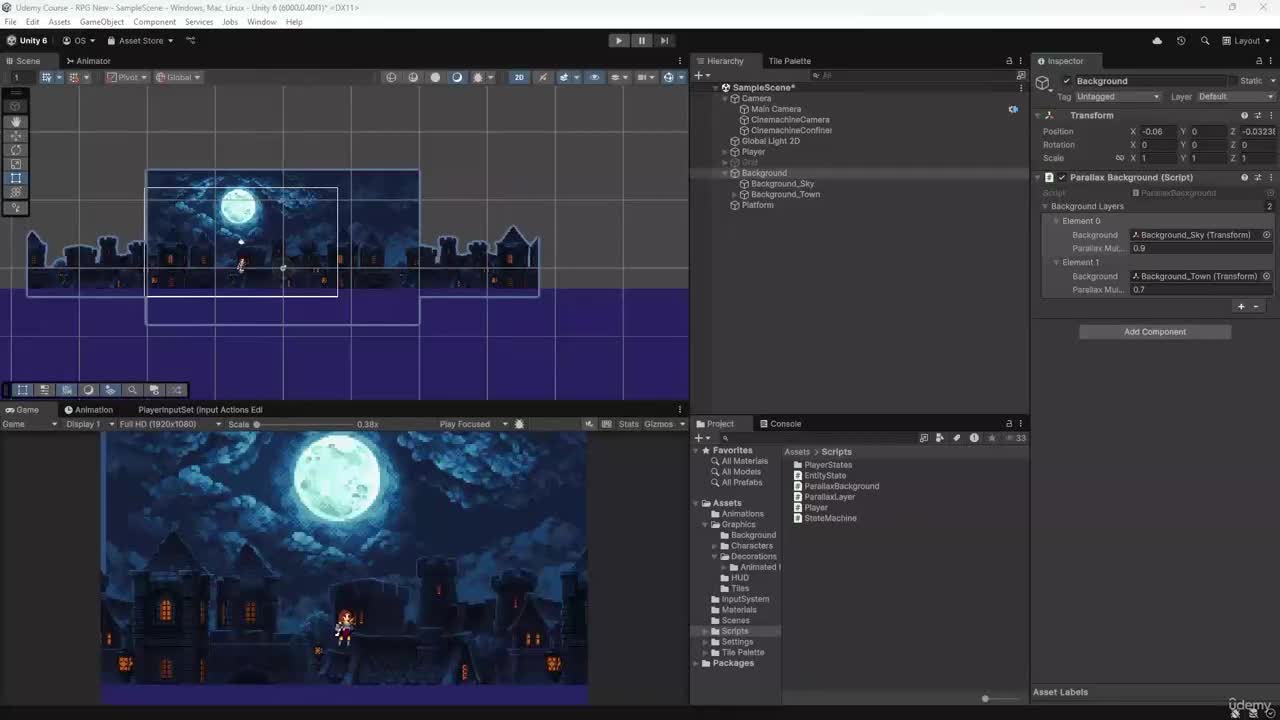1280x720 pixels.
Task: Uncheck the Background object active checkbox
Action: coord(1067,81)
